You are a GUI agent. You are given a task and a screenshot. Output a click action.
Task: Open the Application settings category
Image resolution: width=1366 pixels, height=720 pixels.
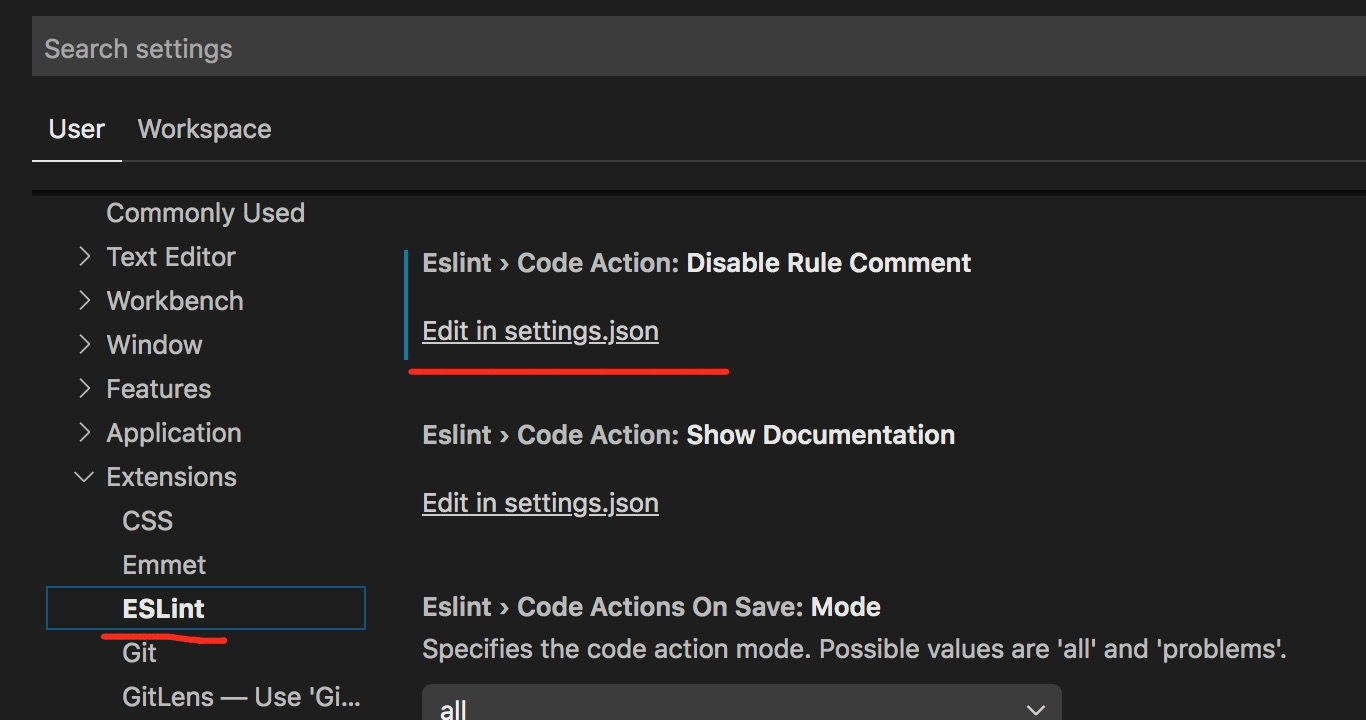click(x=174, y=433)
